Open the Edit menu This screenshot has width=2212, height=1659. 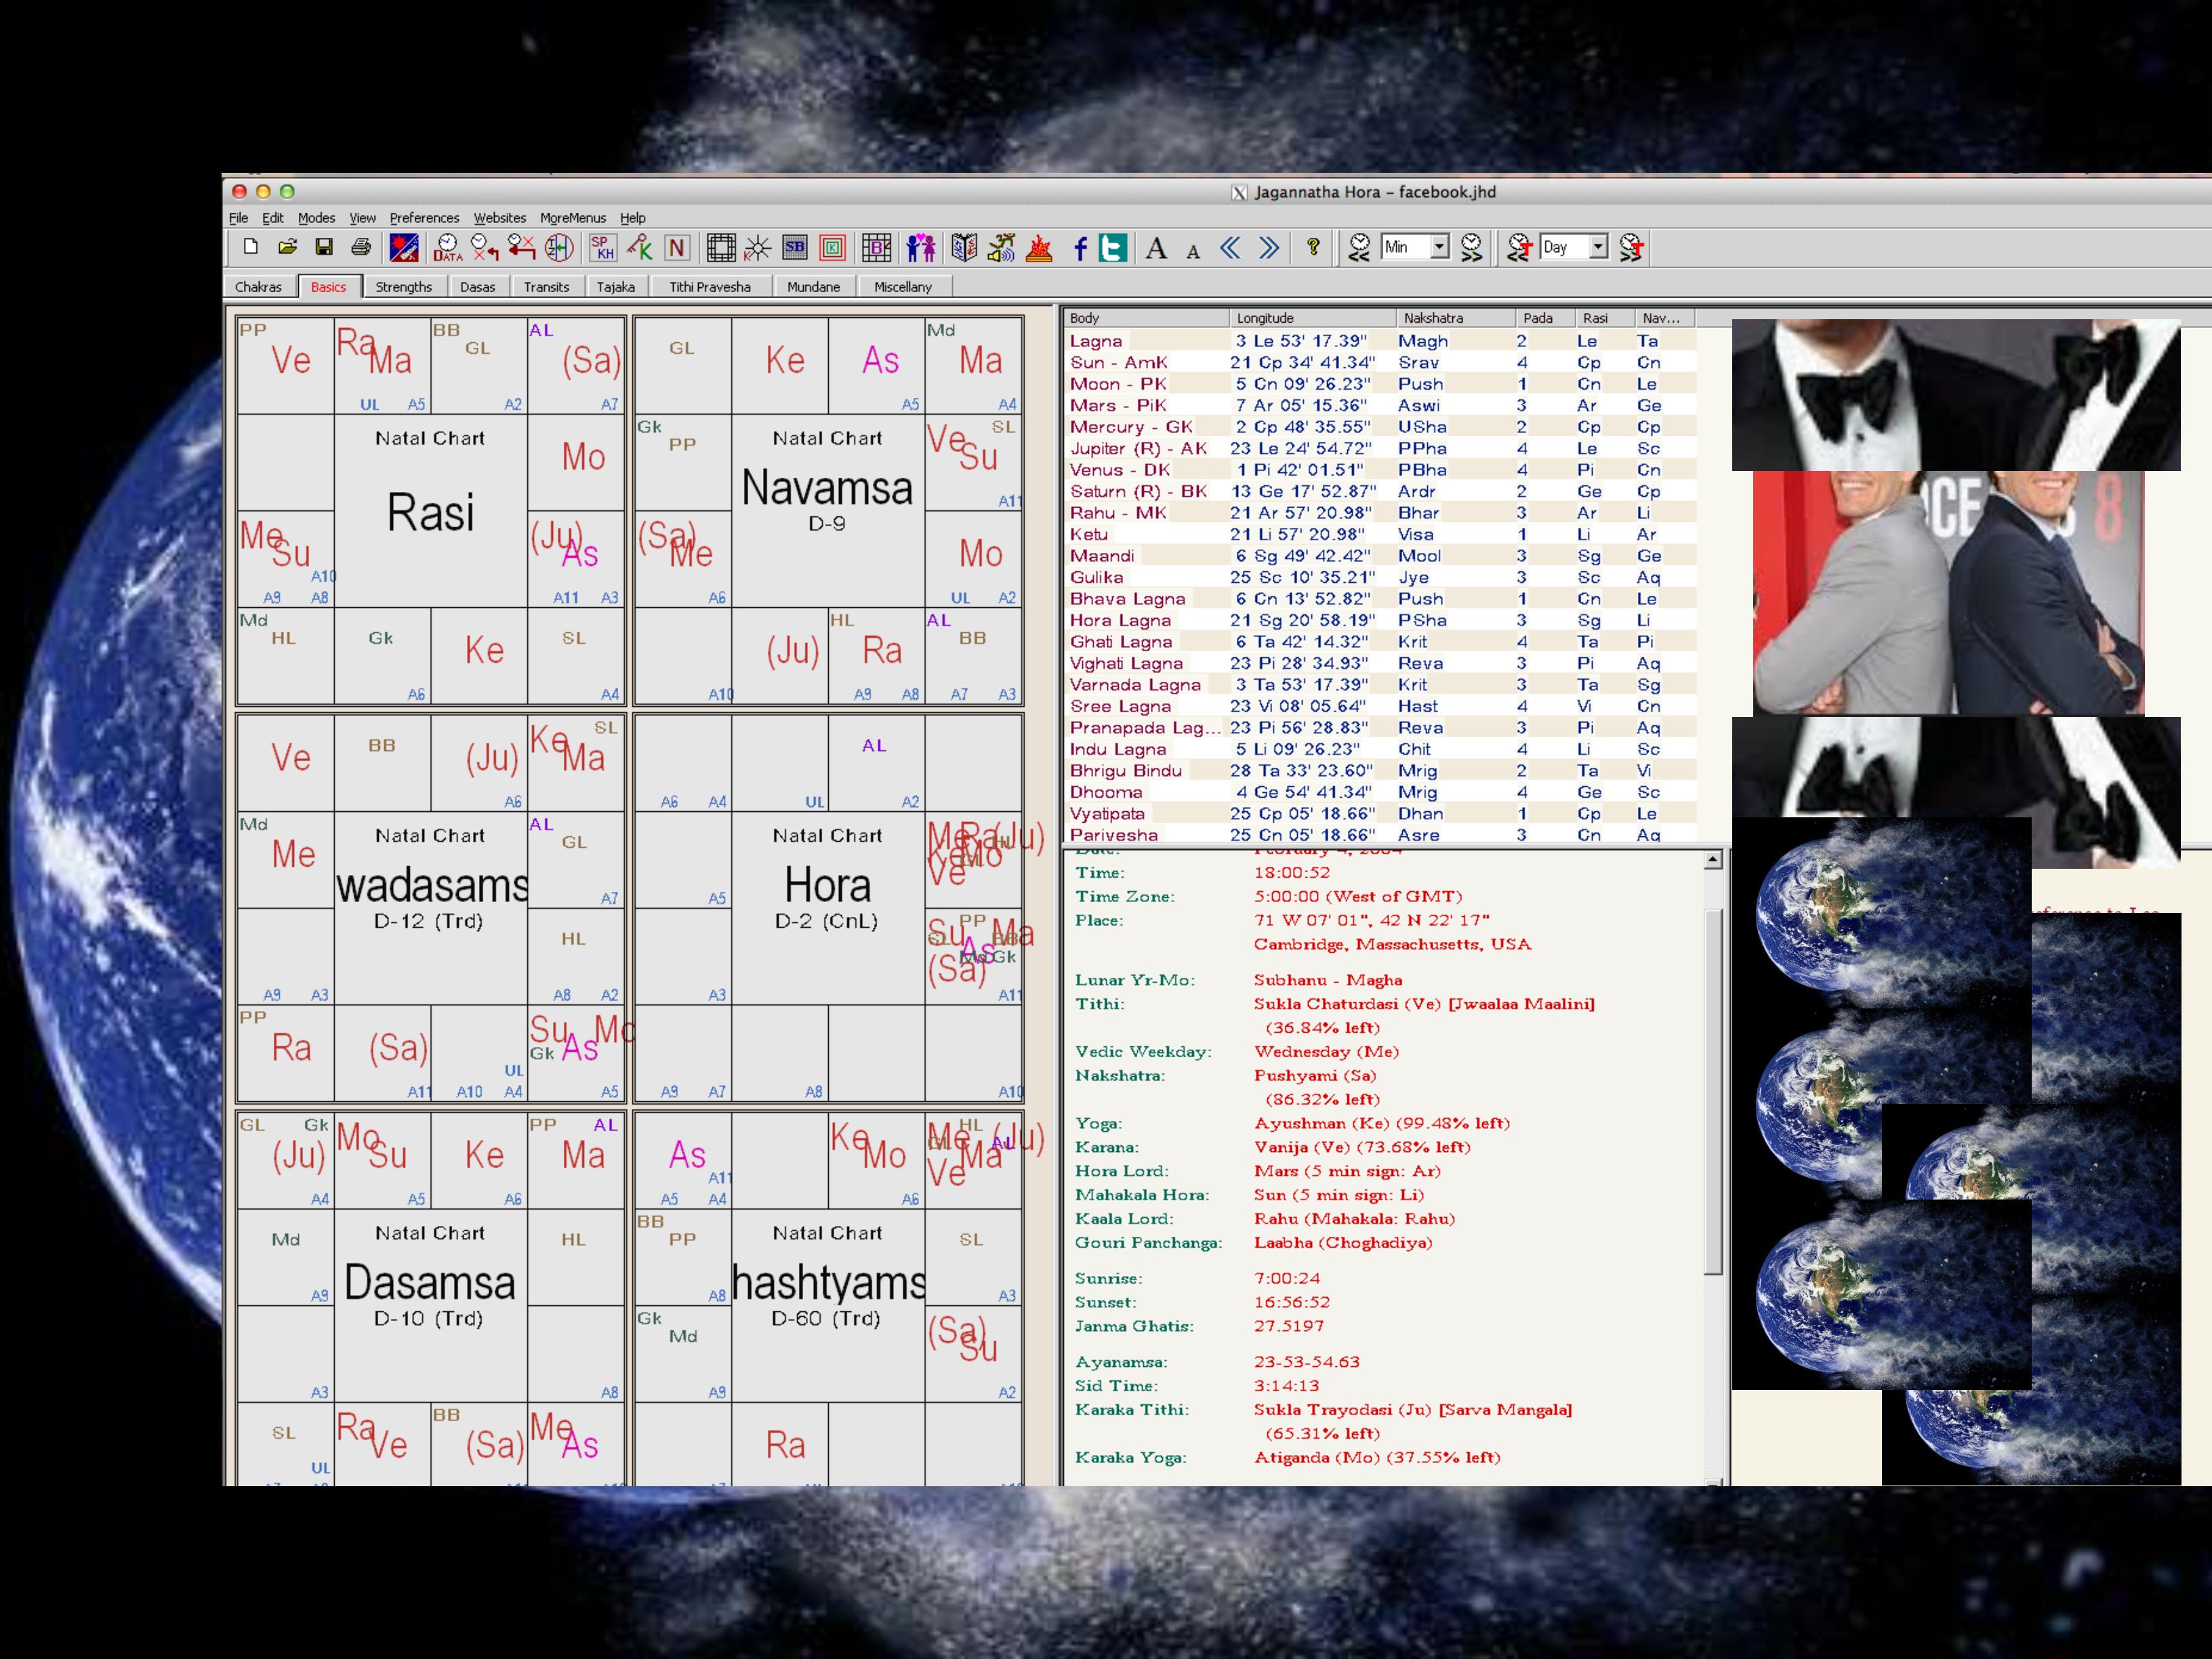click(x=273, y=218)
